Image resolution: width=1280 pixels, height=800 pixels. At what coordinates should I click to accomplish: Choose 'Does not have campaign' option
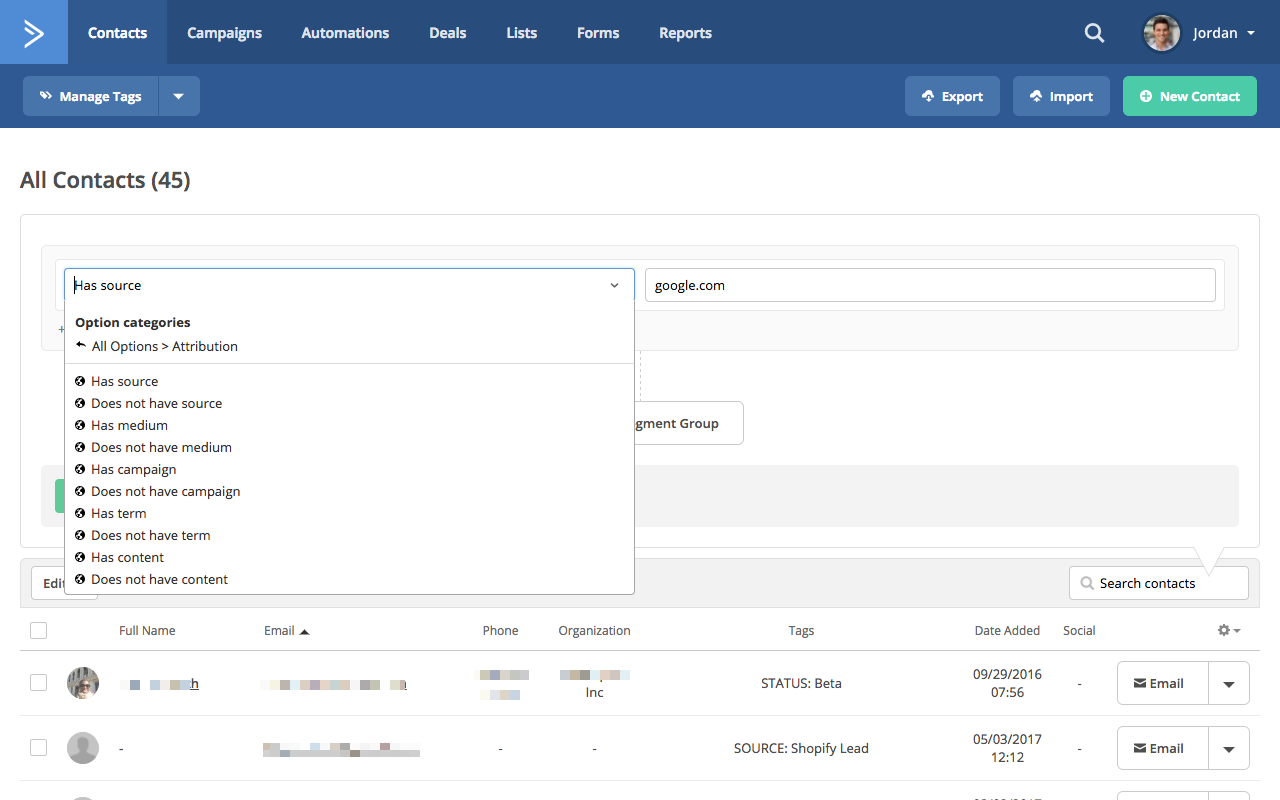click(x=165, y=491)
